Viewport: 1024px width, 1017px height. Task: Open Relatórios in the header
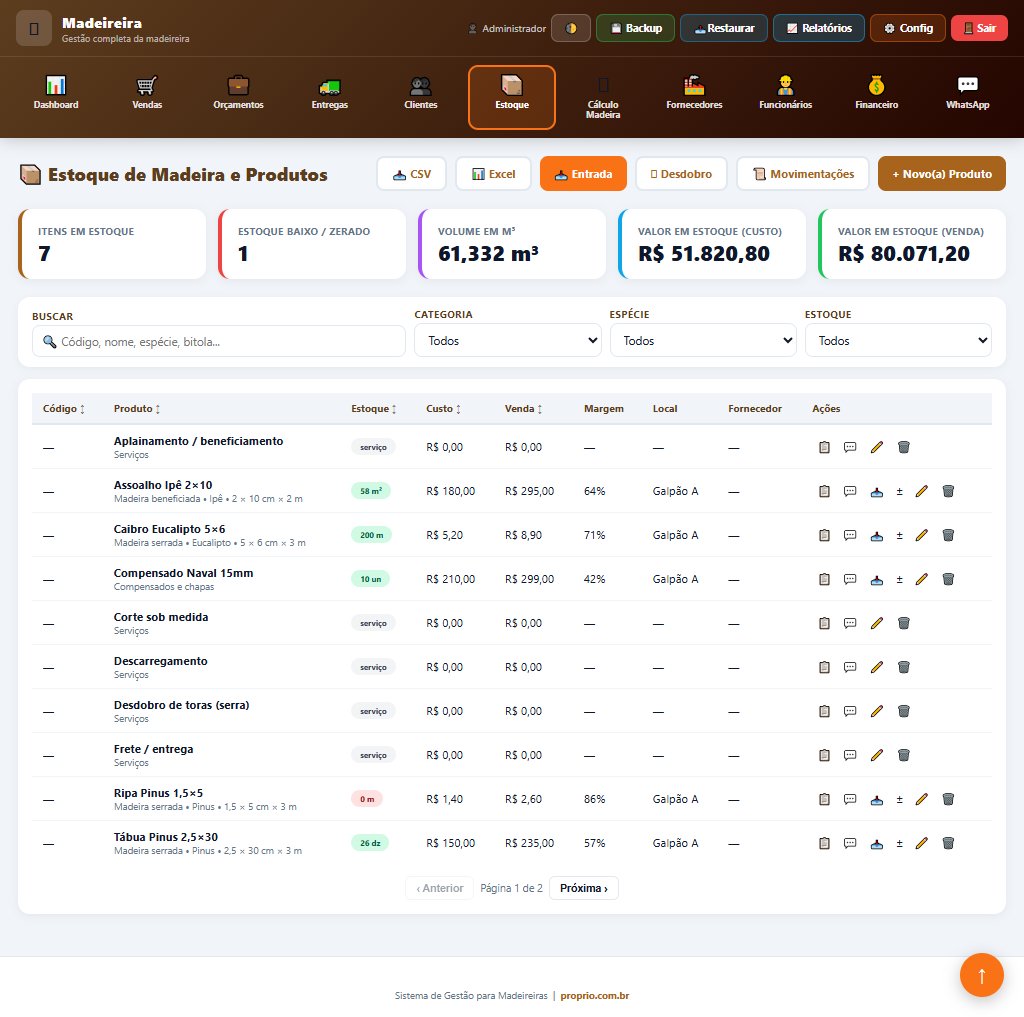pyautogui.click(x=819, y=28)
